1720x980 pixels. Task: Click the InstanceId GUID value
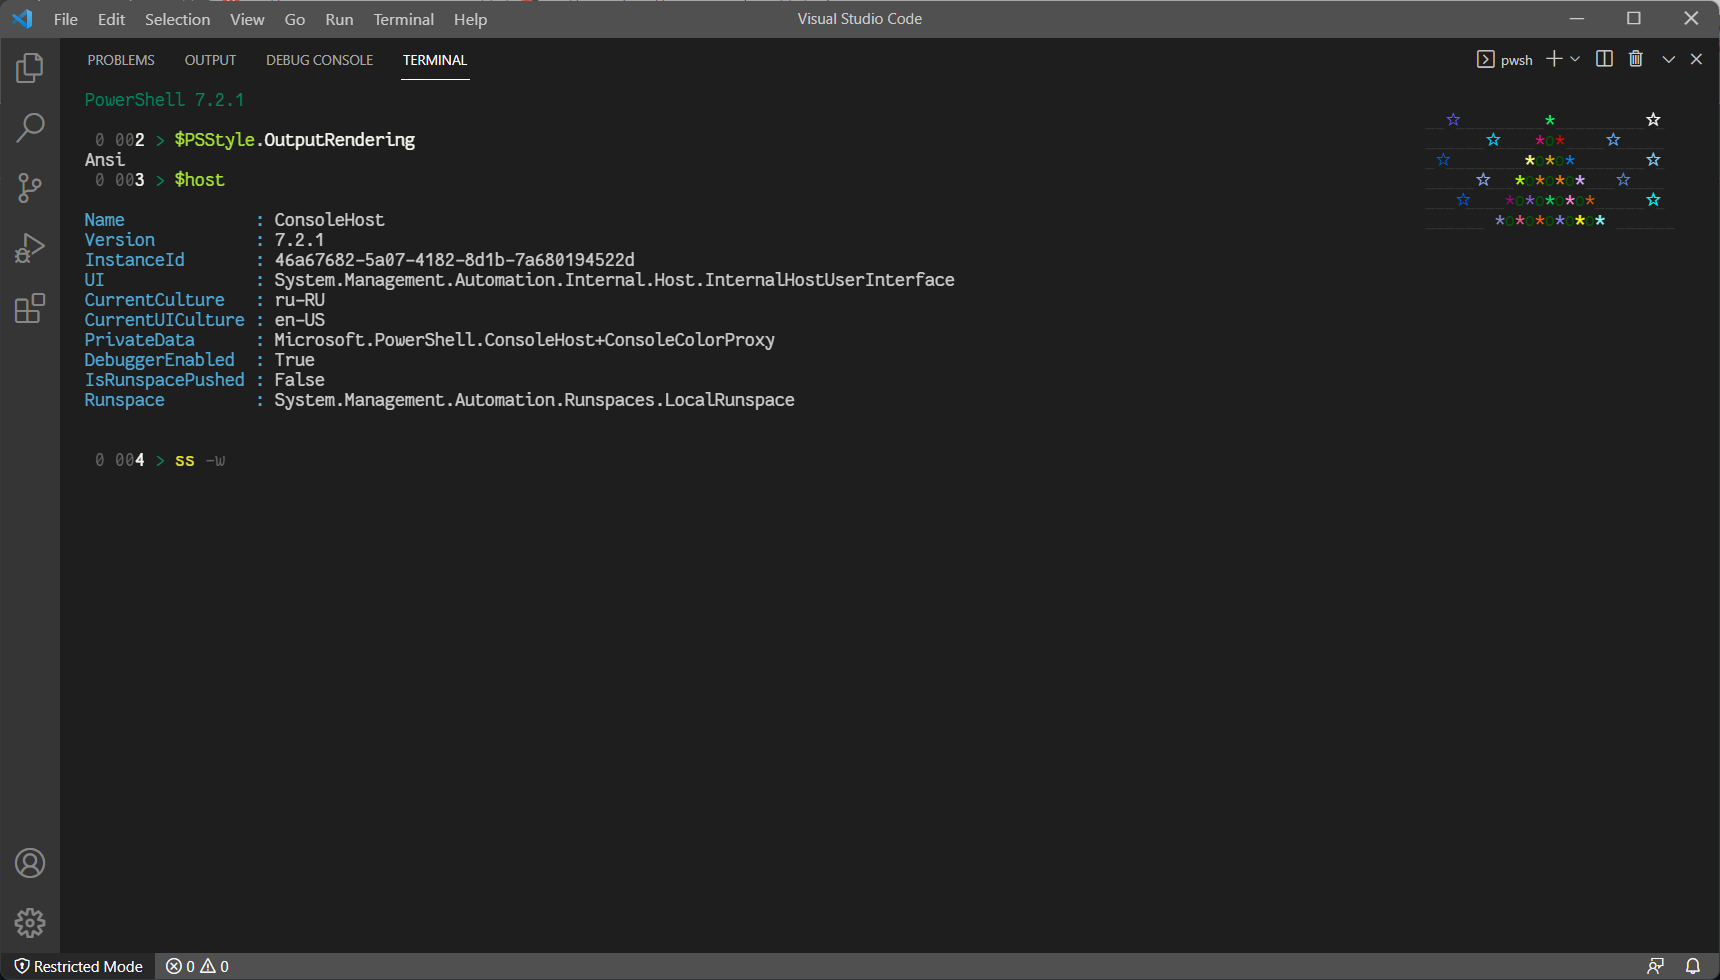455,260
